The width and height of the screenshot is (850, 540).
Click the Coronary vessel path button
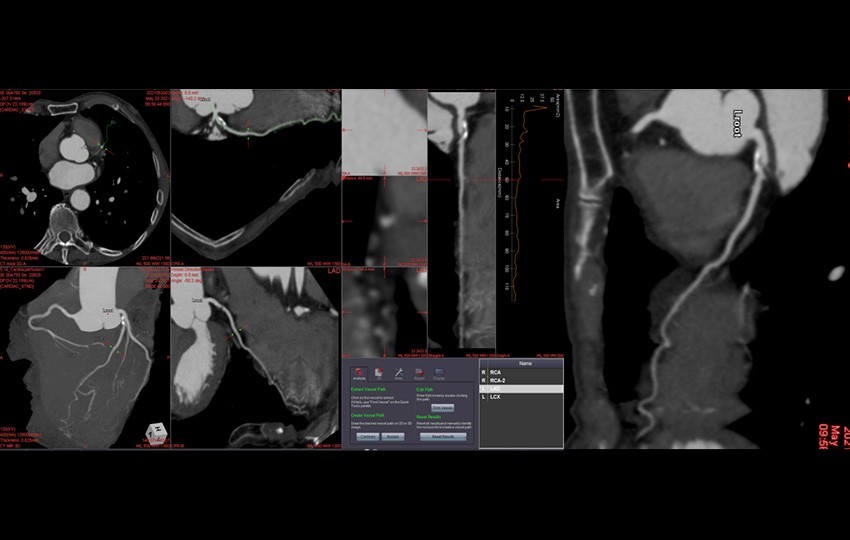click(367, 437)
